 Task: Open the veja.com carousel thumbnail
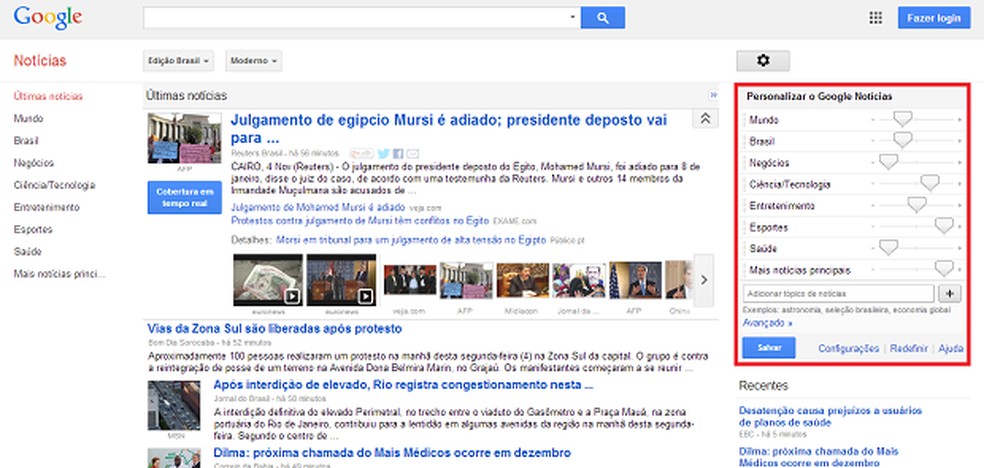(x=410, y=280)
